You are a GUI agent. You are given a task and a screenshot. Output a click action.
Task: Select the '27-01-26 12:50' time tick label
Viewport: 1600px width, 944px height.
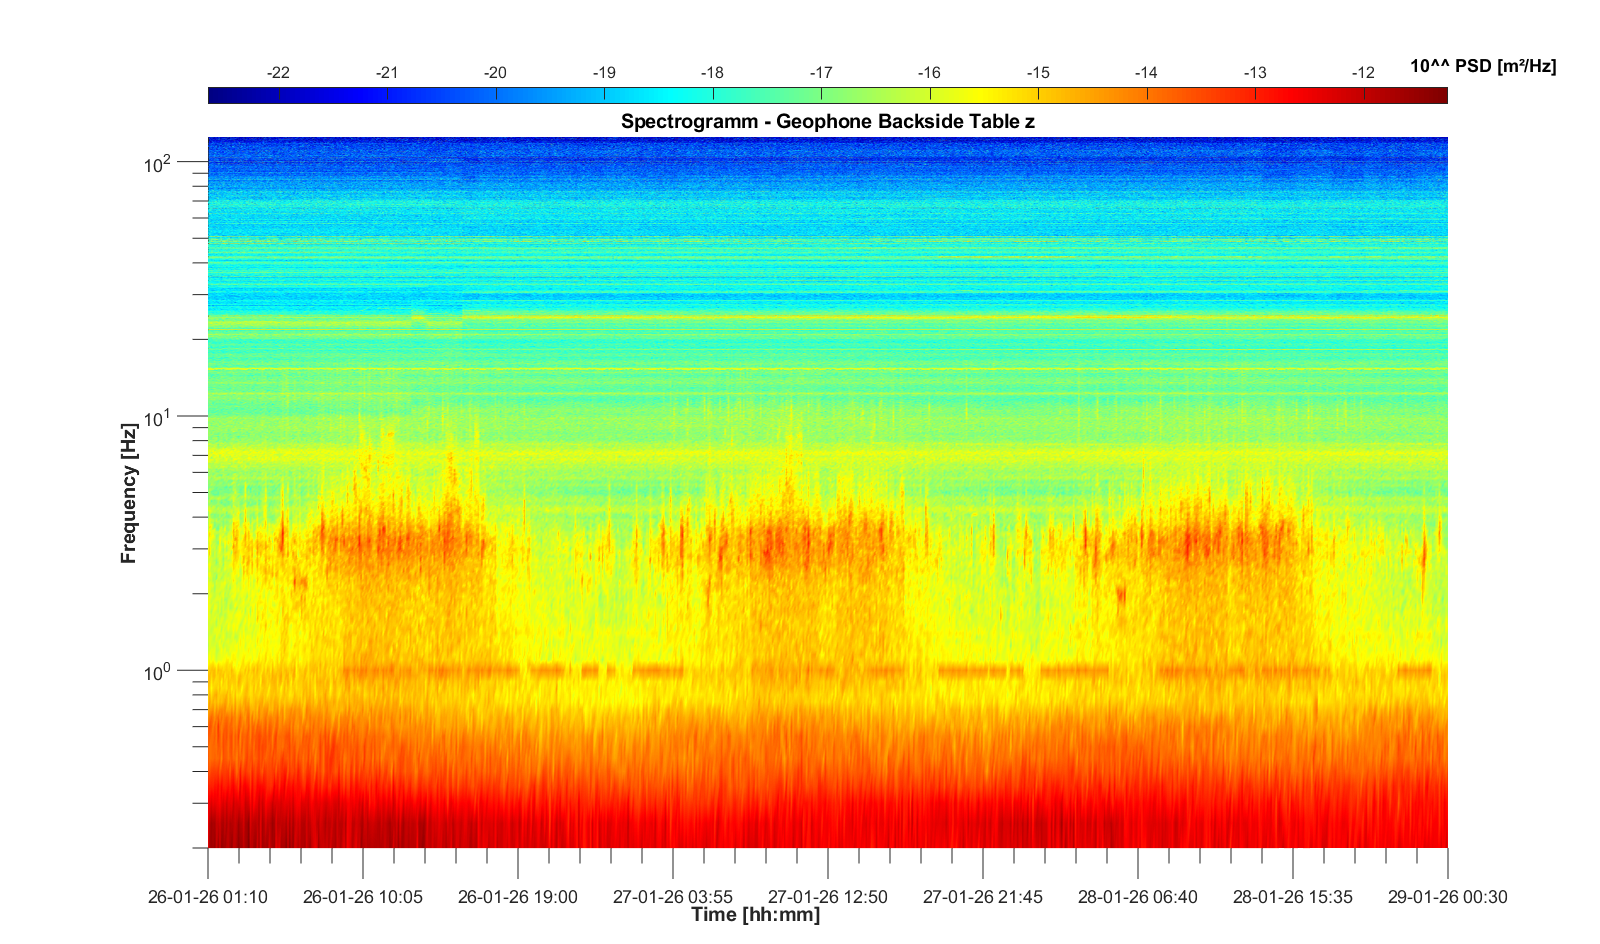point(827,897)
